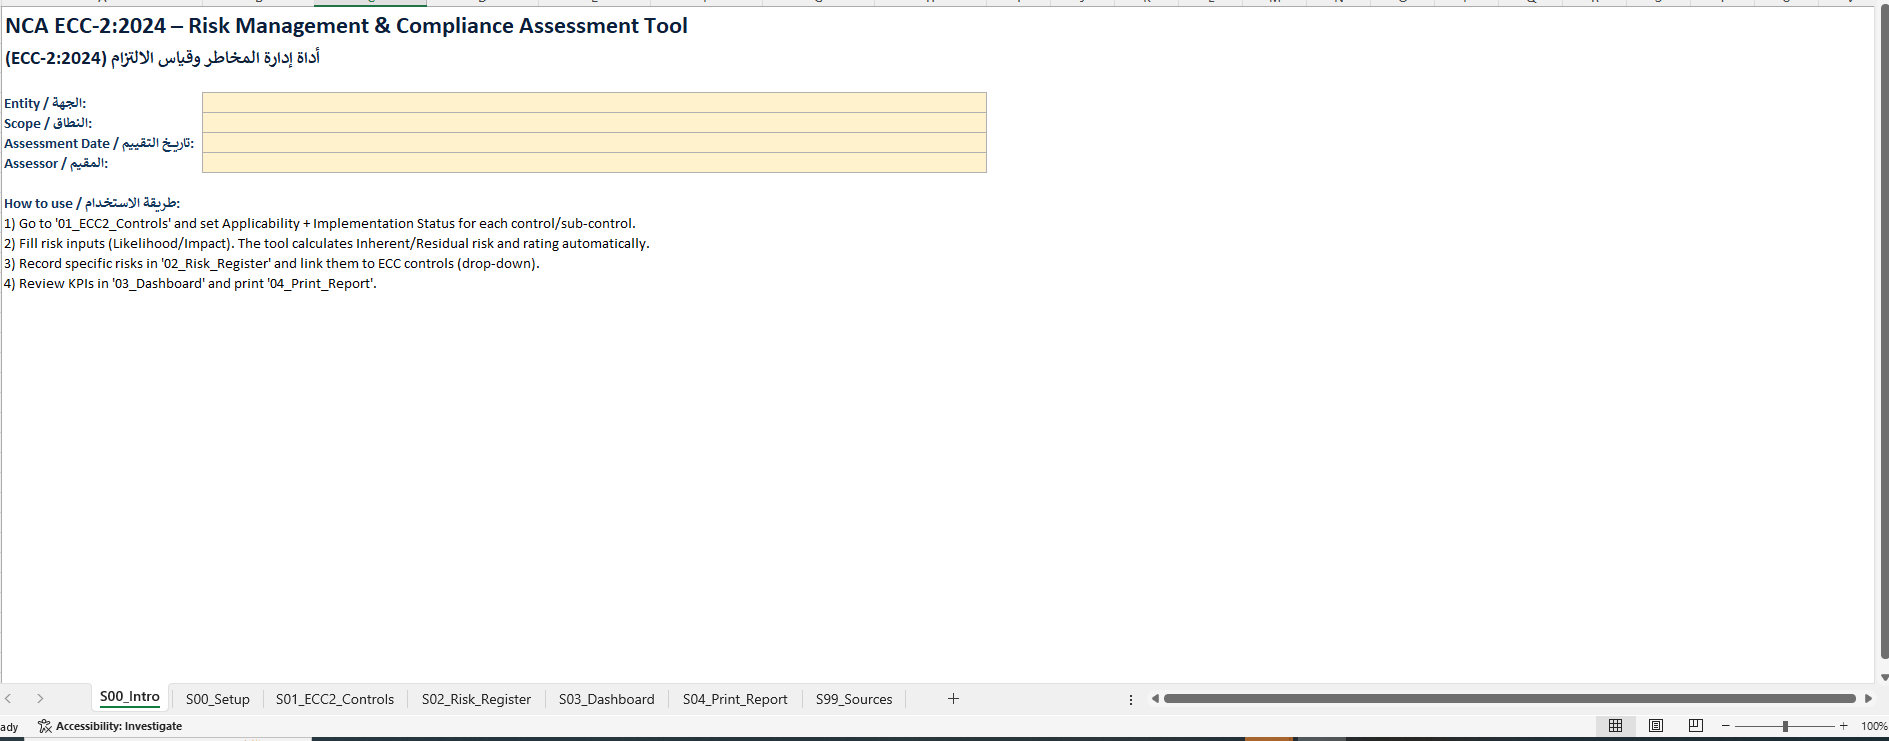
Task: Click the Accessibility checker icon
Action: tap(44, 726)
